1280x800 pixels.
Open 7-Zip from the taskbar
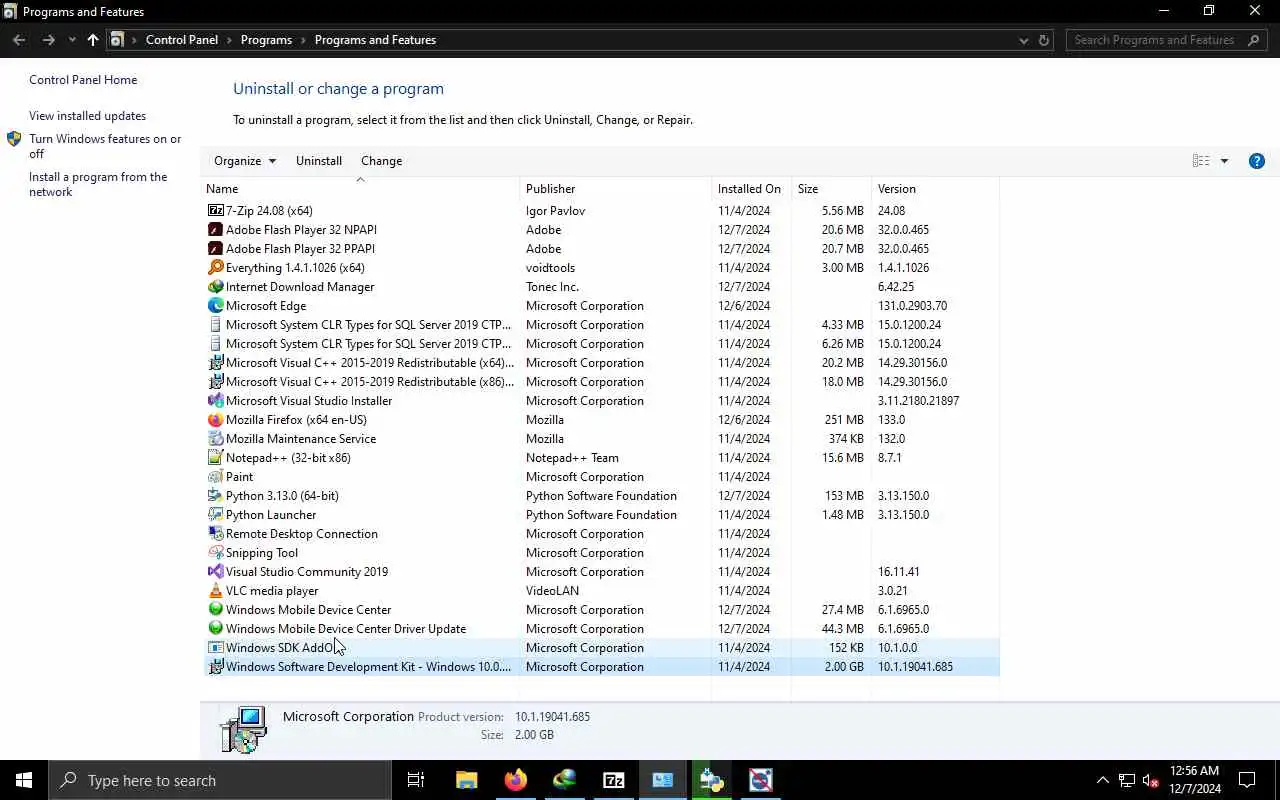[614, 780]
